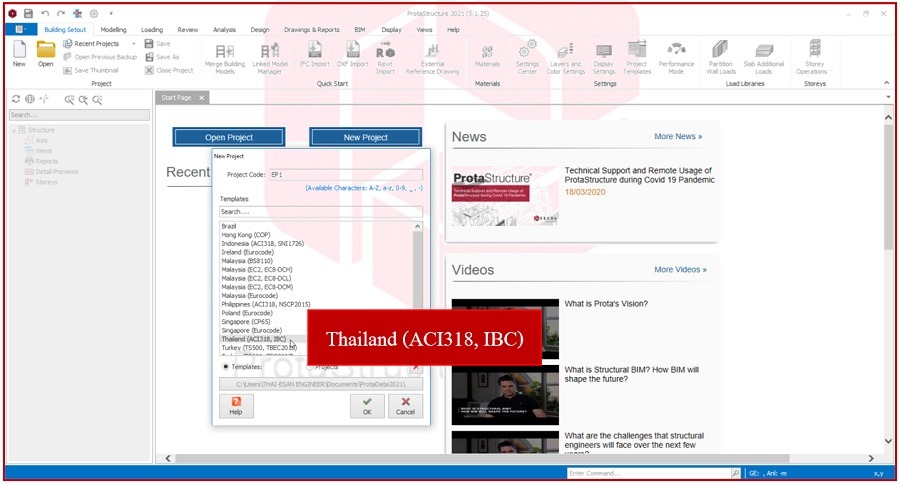The image size is (900, 484).
Task: Click the template list scrollbar up arrow
Action: [417, 226]
